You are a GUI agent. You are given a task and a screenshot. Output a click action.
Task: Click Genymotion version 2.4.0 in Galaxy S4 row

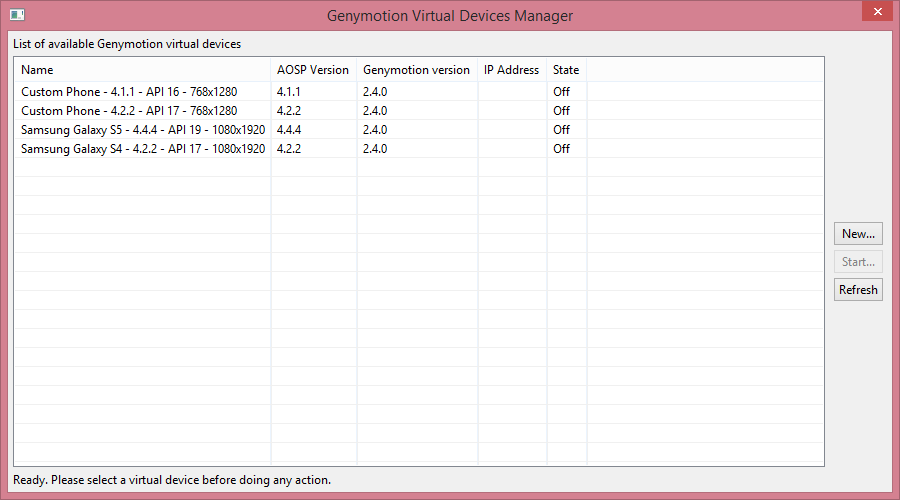pos(375,149)
